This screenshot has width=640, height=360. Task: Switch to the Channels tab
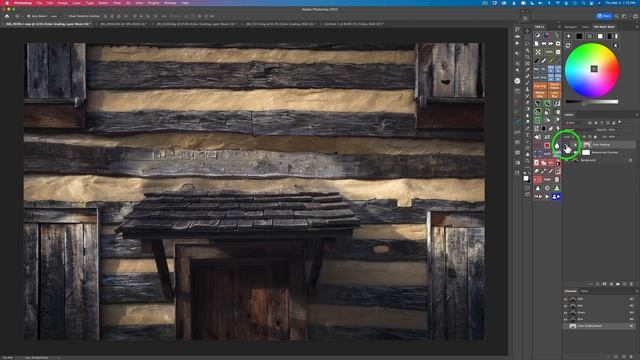[571, 291]
